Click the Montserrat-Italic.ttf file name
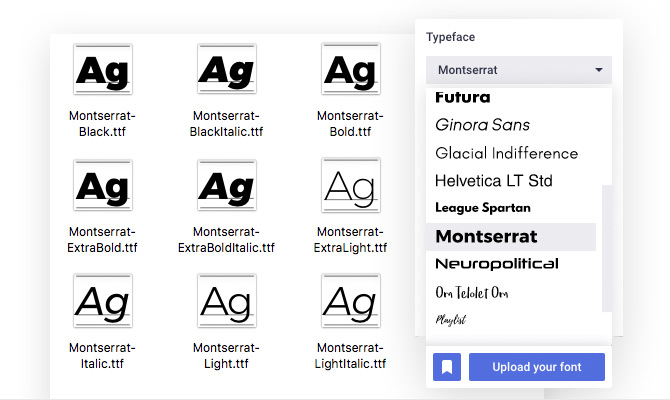 [103, 356]
